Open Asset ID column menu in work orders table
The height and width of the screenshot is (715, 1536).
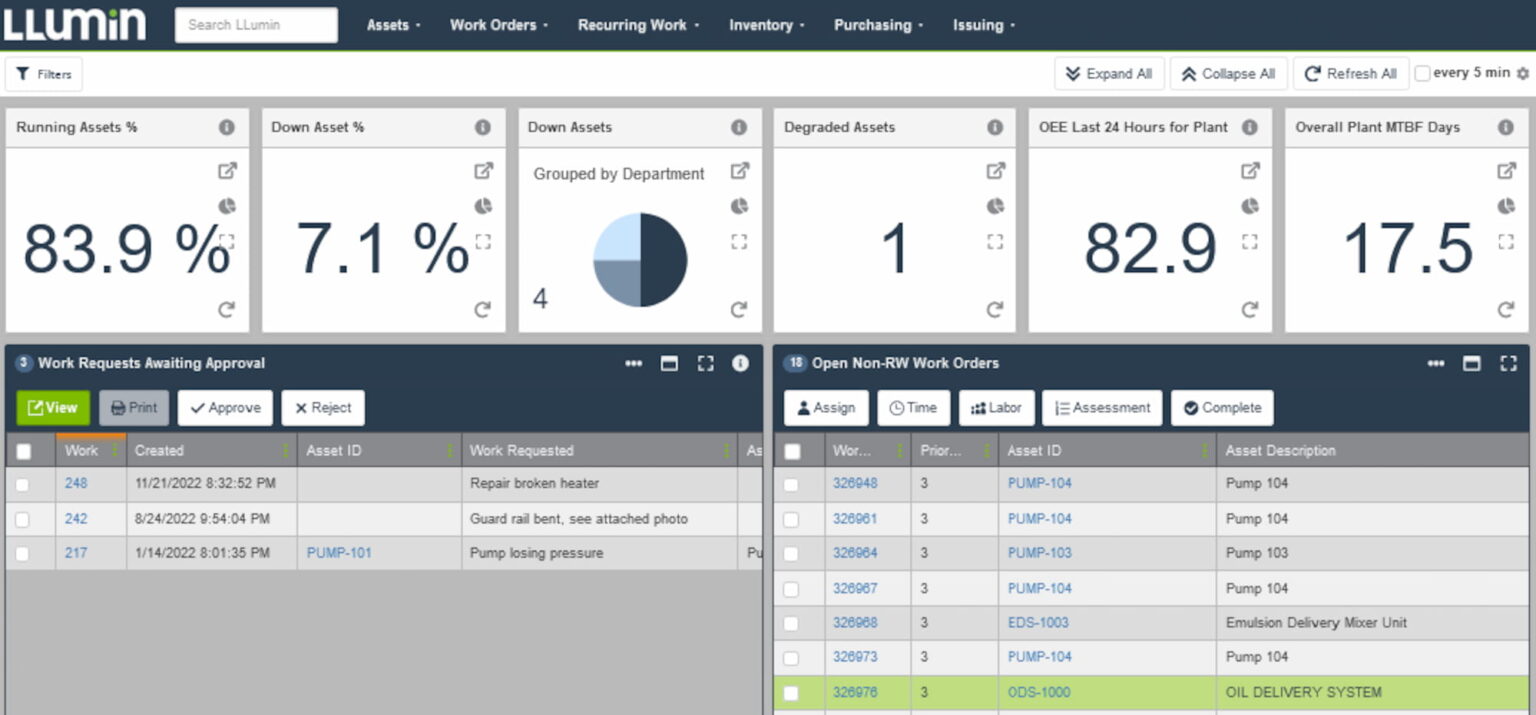coord(1206,451)
